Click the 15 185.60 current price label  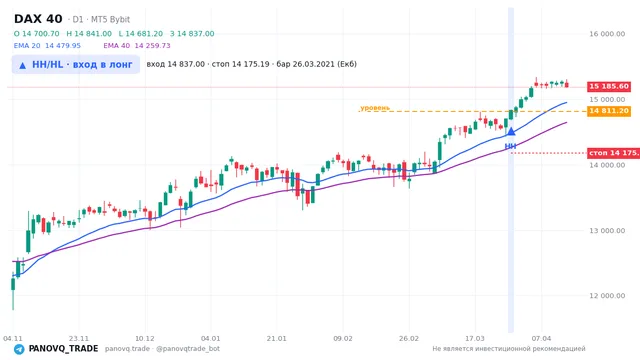click(609, 87)
